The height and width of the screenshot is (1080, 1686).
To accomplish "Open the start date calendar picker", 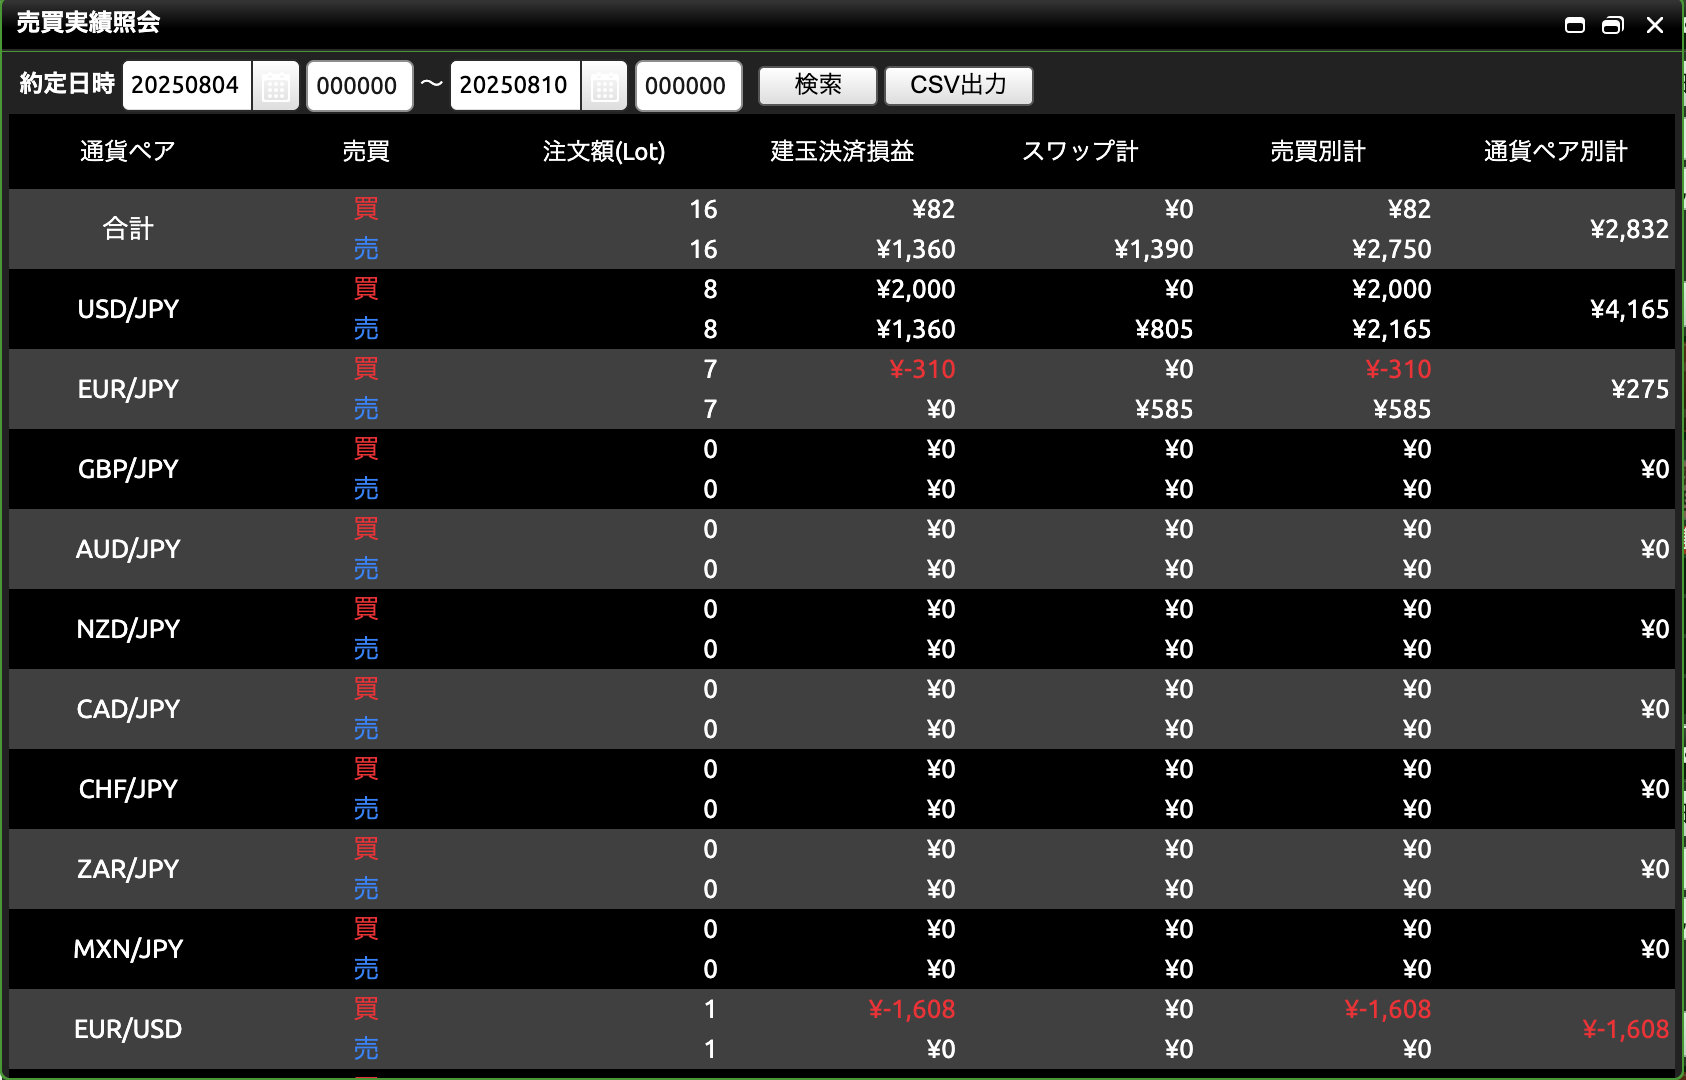I will click(x=276, y=86).
